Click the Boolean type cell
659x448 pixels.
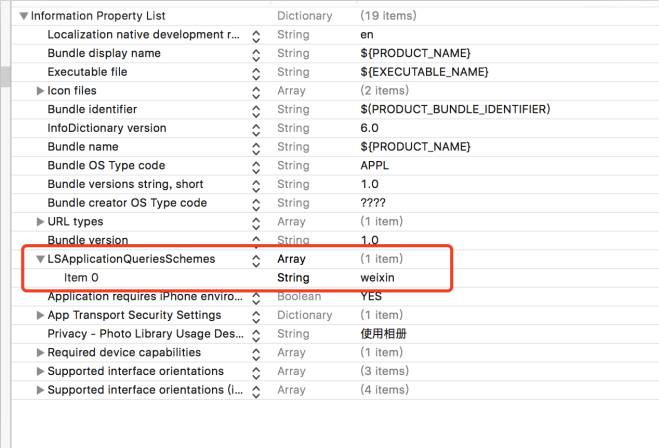299,296
